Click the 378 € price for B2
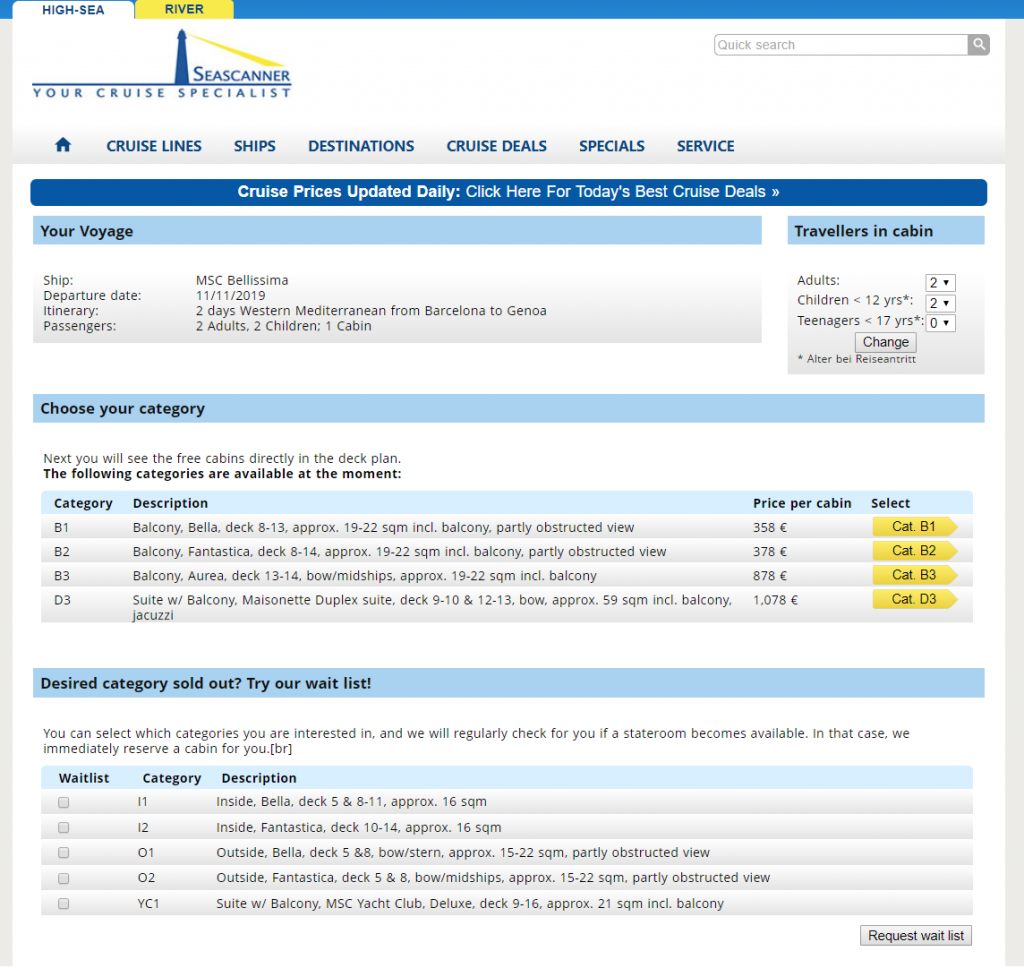 point(770,551)
